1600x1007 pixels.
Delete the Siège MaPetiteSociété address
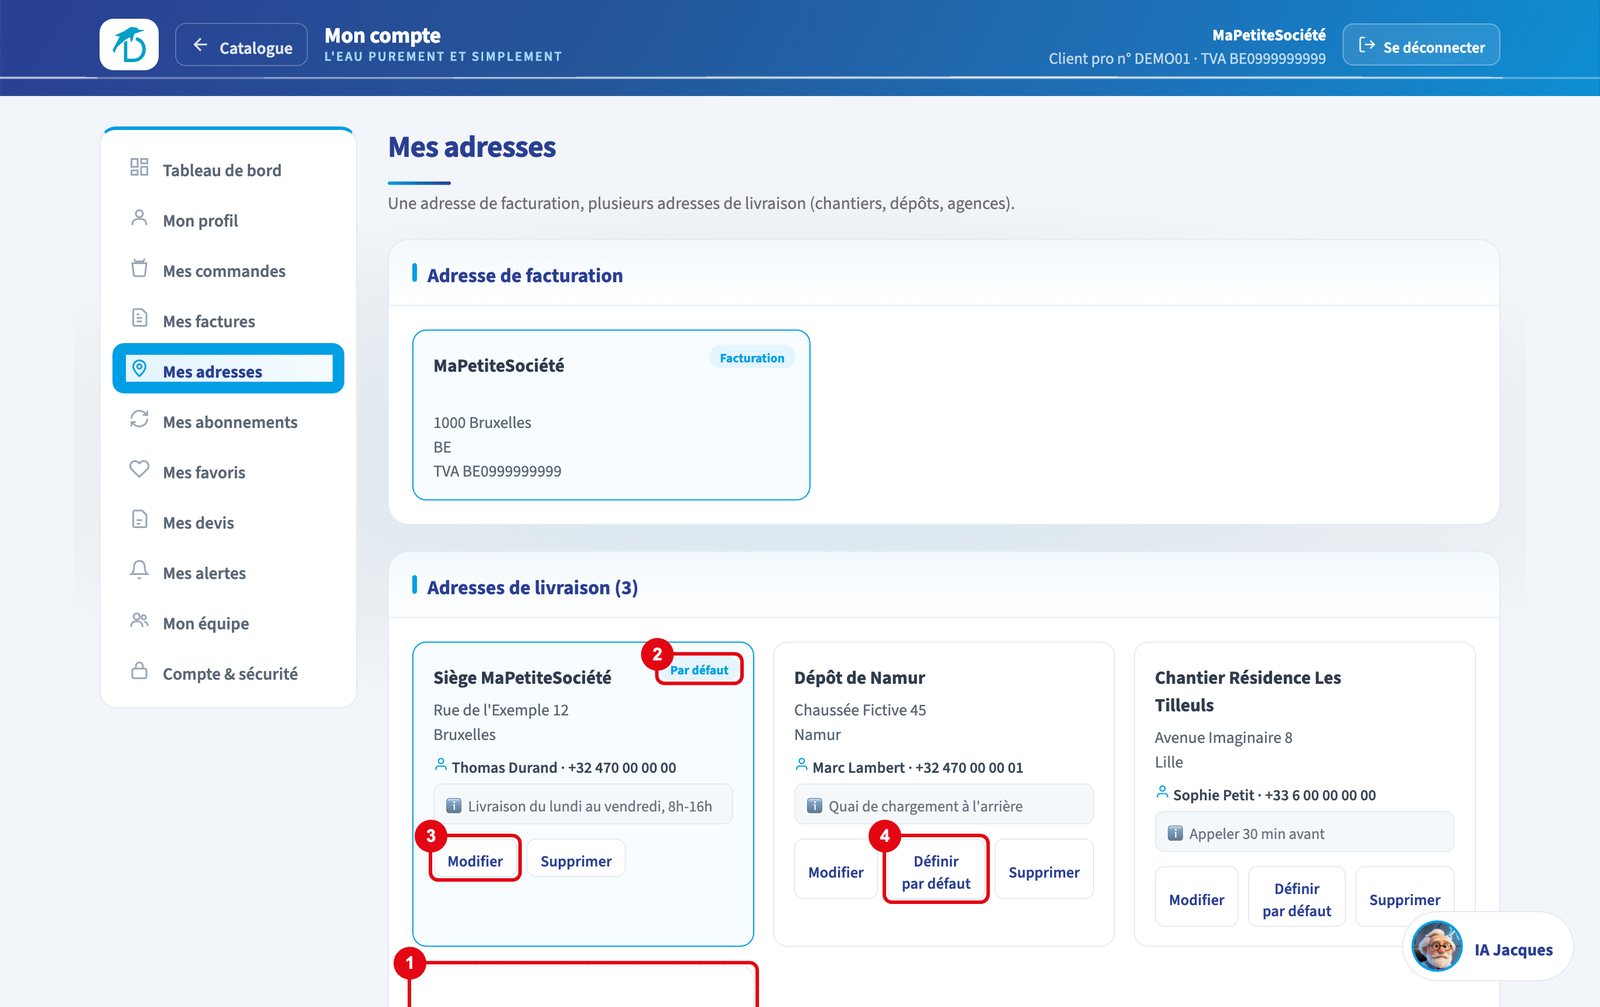(576, 859)
